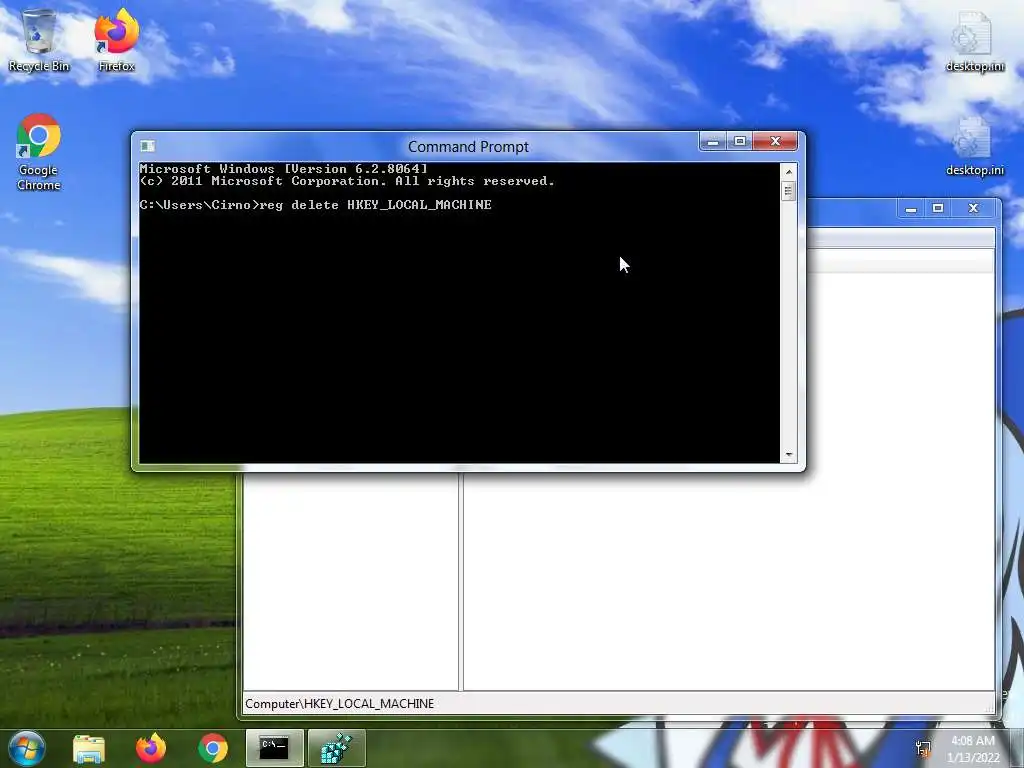Maximize the Command Prompt window
Image resolution: width=1024 pixels, height=768 pixels.
(x=740, y=141)
